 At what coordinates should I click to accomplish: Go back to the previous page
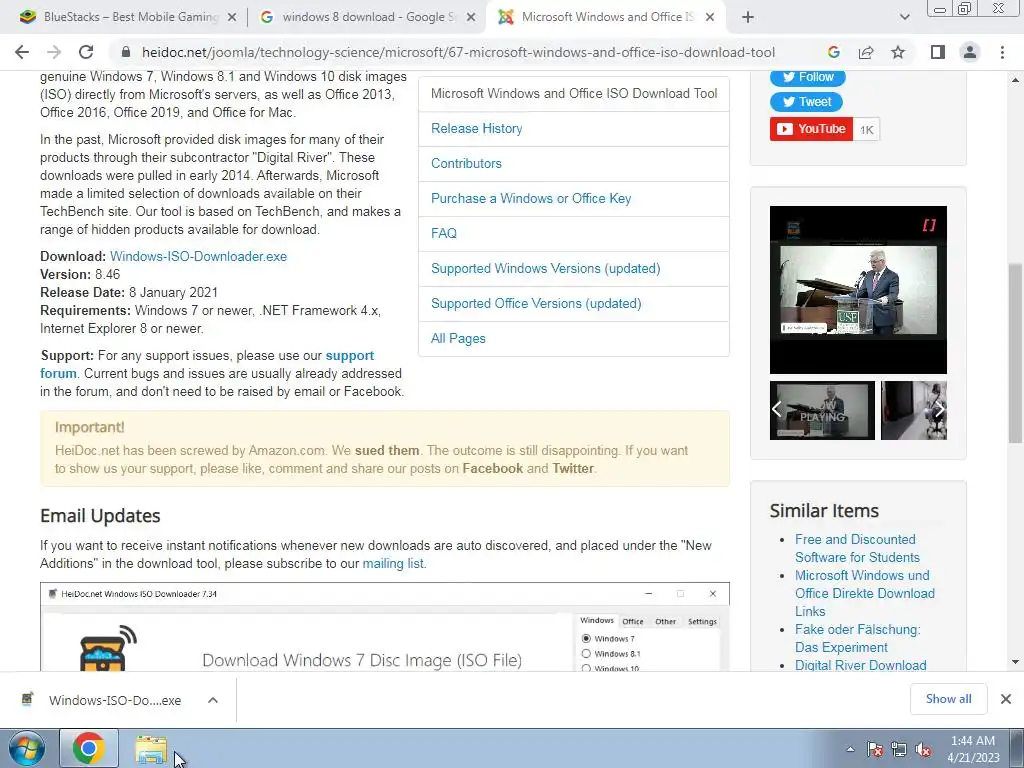point(22,52)
